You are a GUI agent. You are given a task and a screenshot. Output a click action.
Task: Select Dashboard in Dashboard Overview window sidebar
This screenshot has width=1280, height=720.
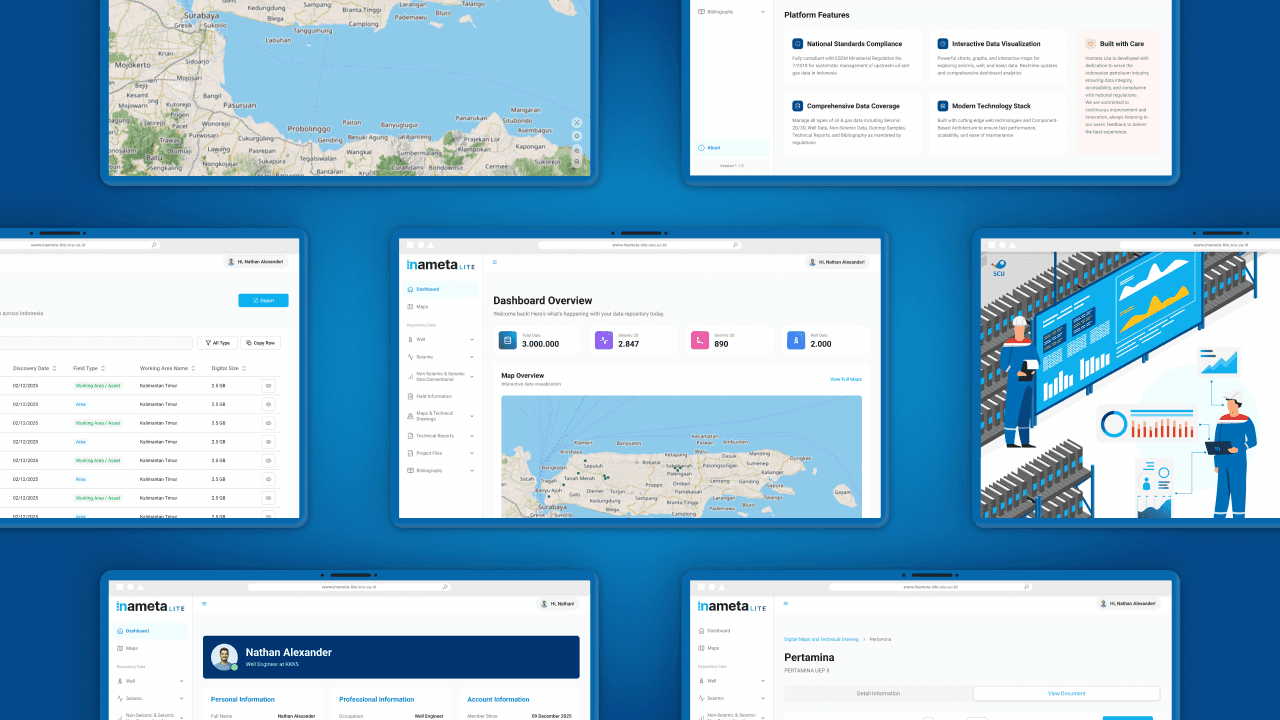[441, 289]
